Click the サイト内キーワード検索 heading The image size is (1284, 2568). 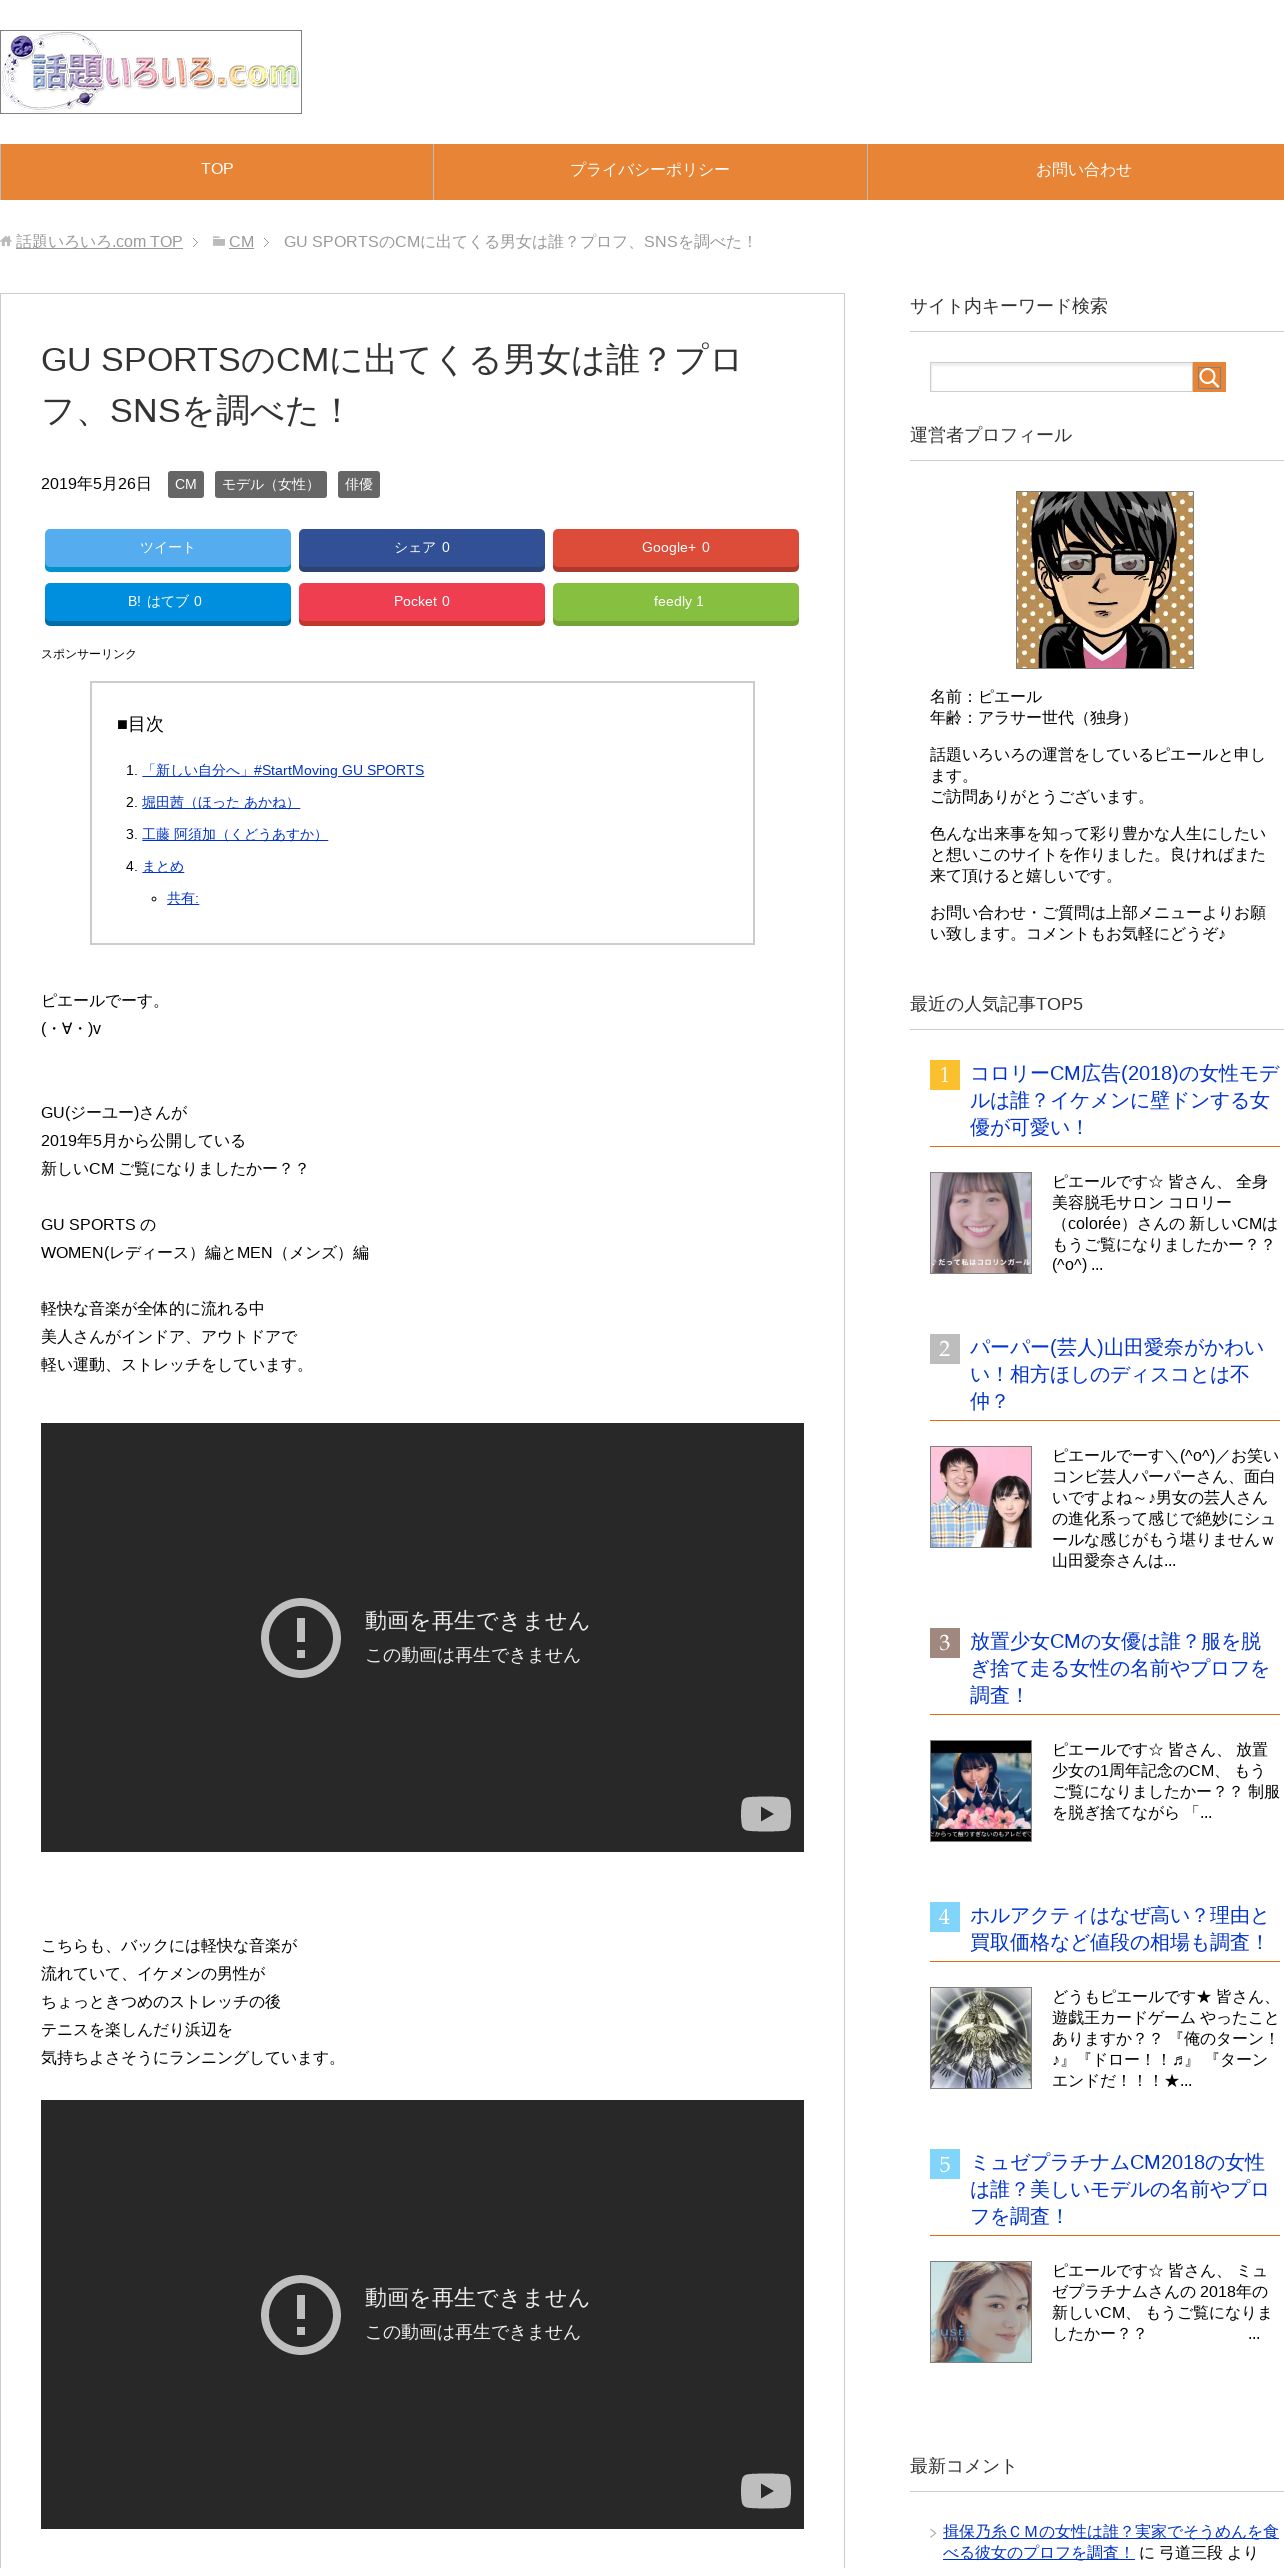pyautogui.click(x=1009, y=306)
